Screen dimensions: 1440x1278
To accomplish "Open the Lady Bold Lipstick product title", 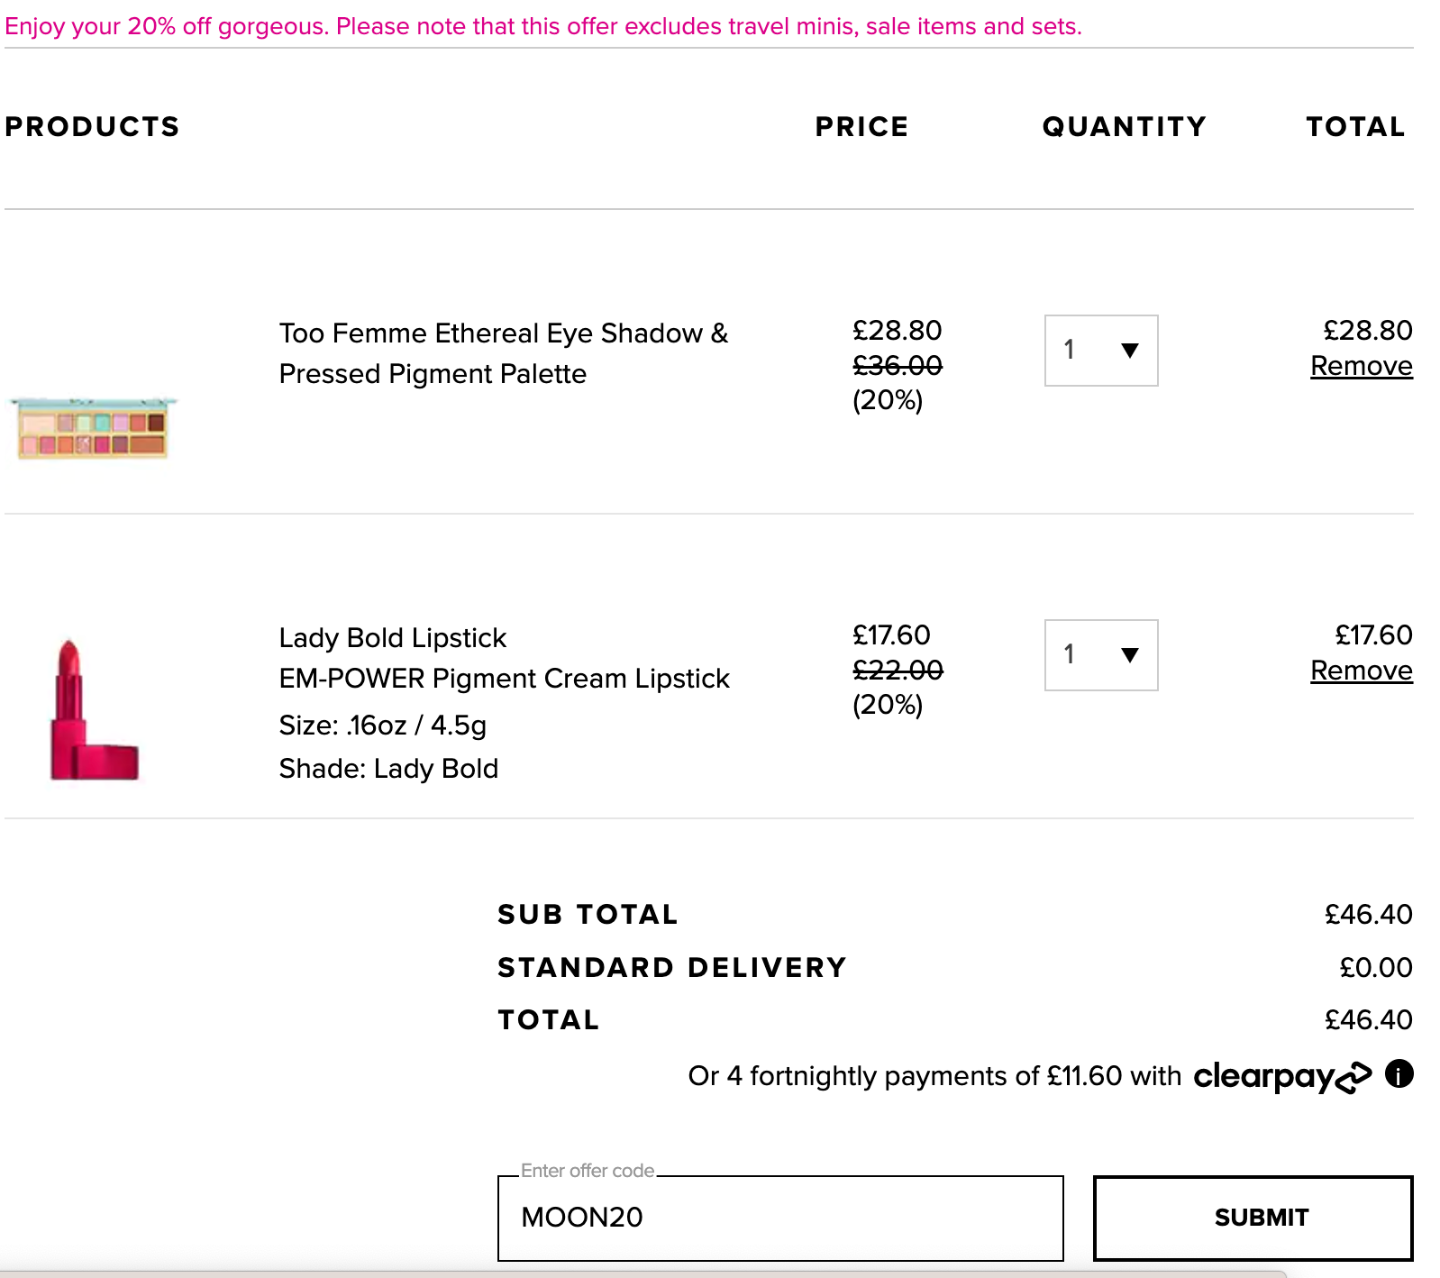I will (392, 638).
